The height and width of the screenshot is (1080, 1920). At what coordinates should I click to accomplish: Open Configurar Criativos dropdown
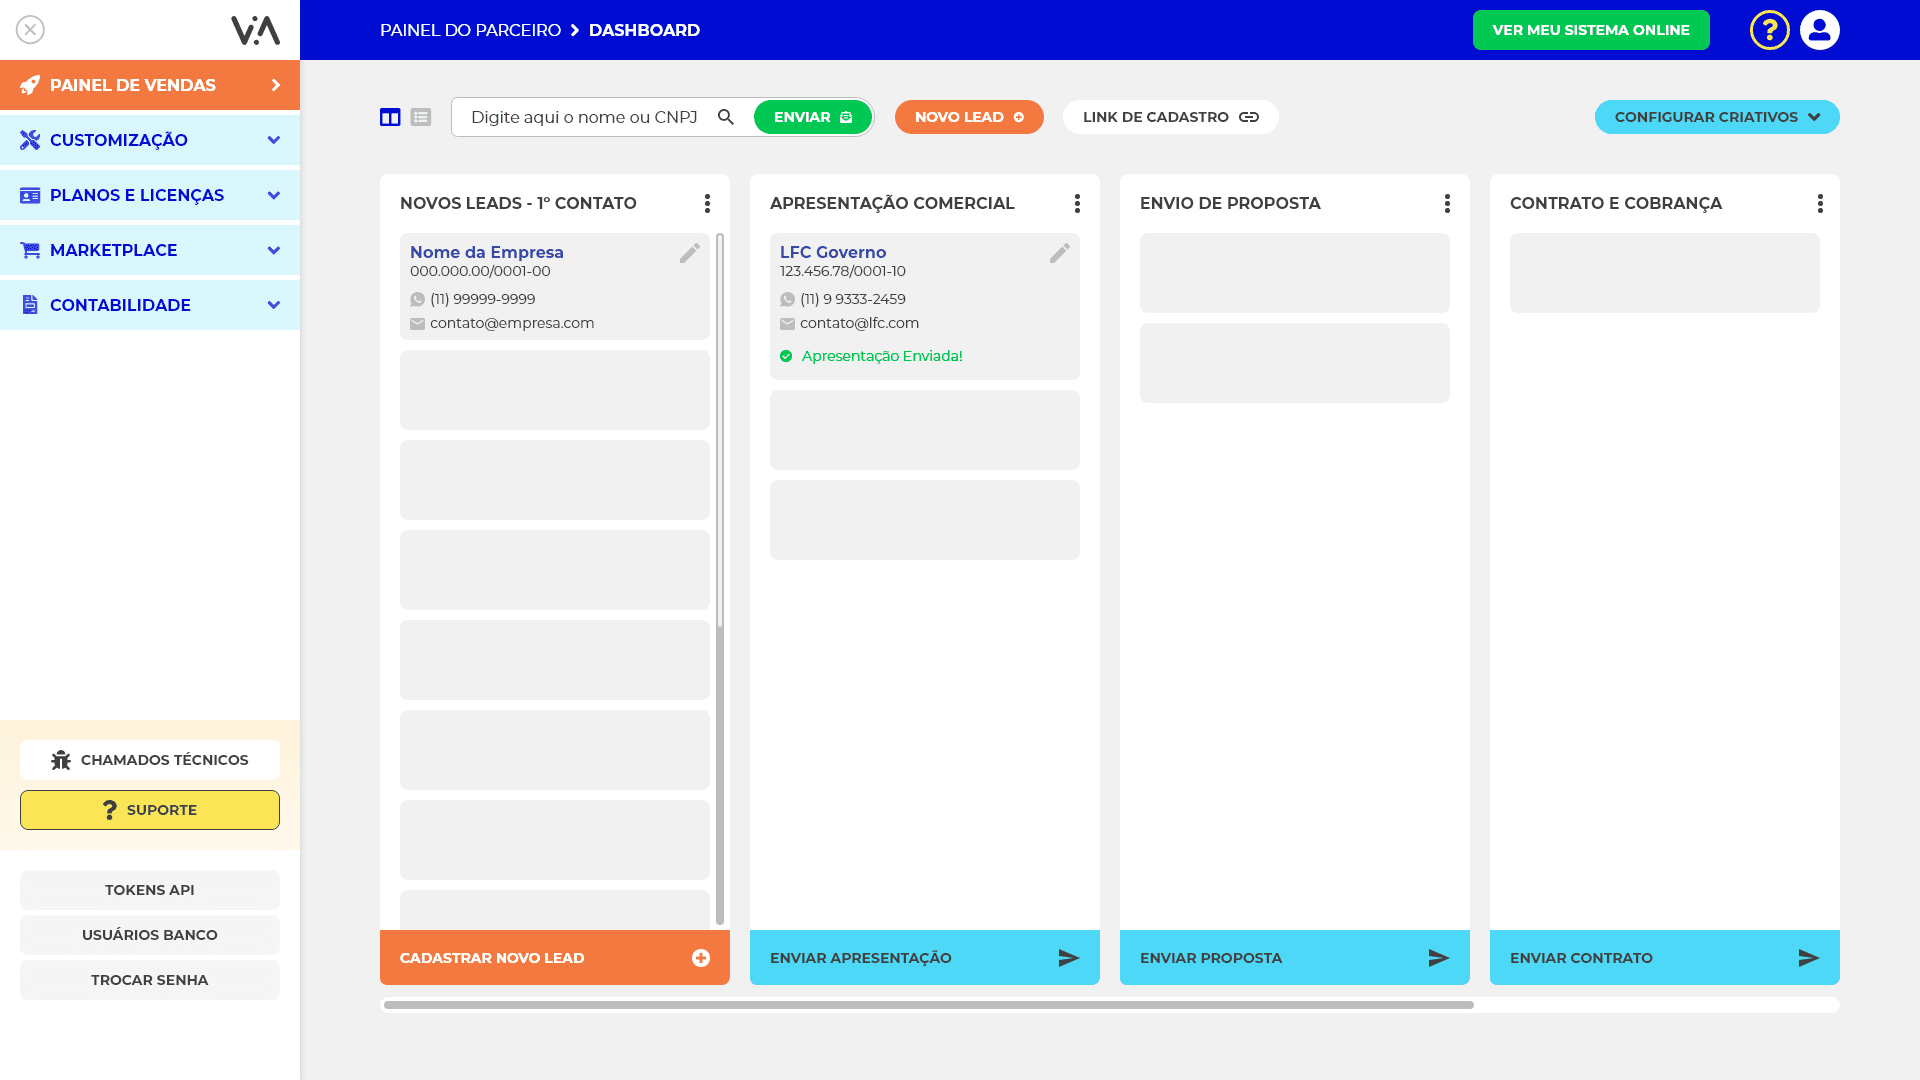(x=1716, y=117)
